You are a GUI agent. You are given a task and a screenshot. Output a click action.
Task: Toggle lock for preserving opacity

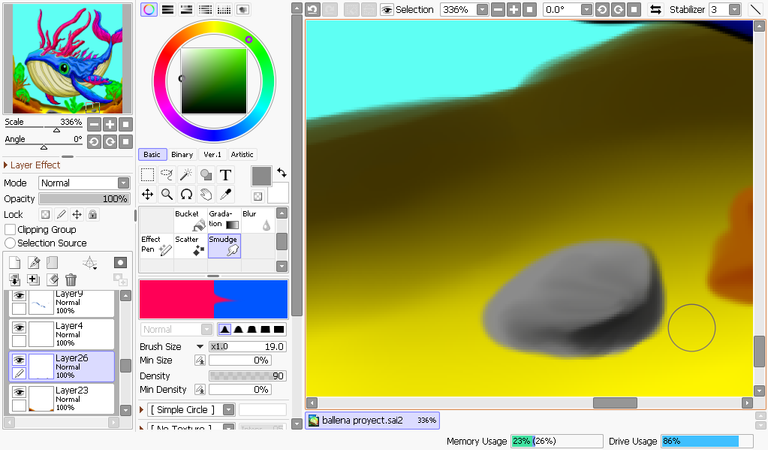pyautogui.click(x=45, y=214)
